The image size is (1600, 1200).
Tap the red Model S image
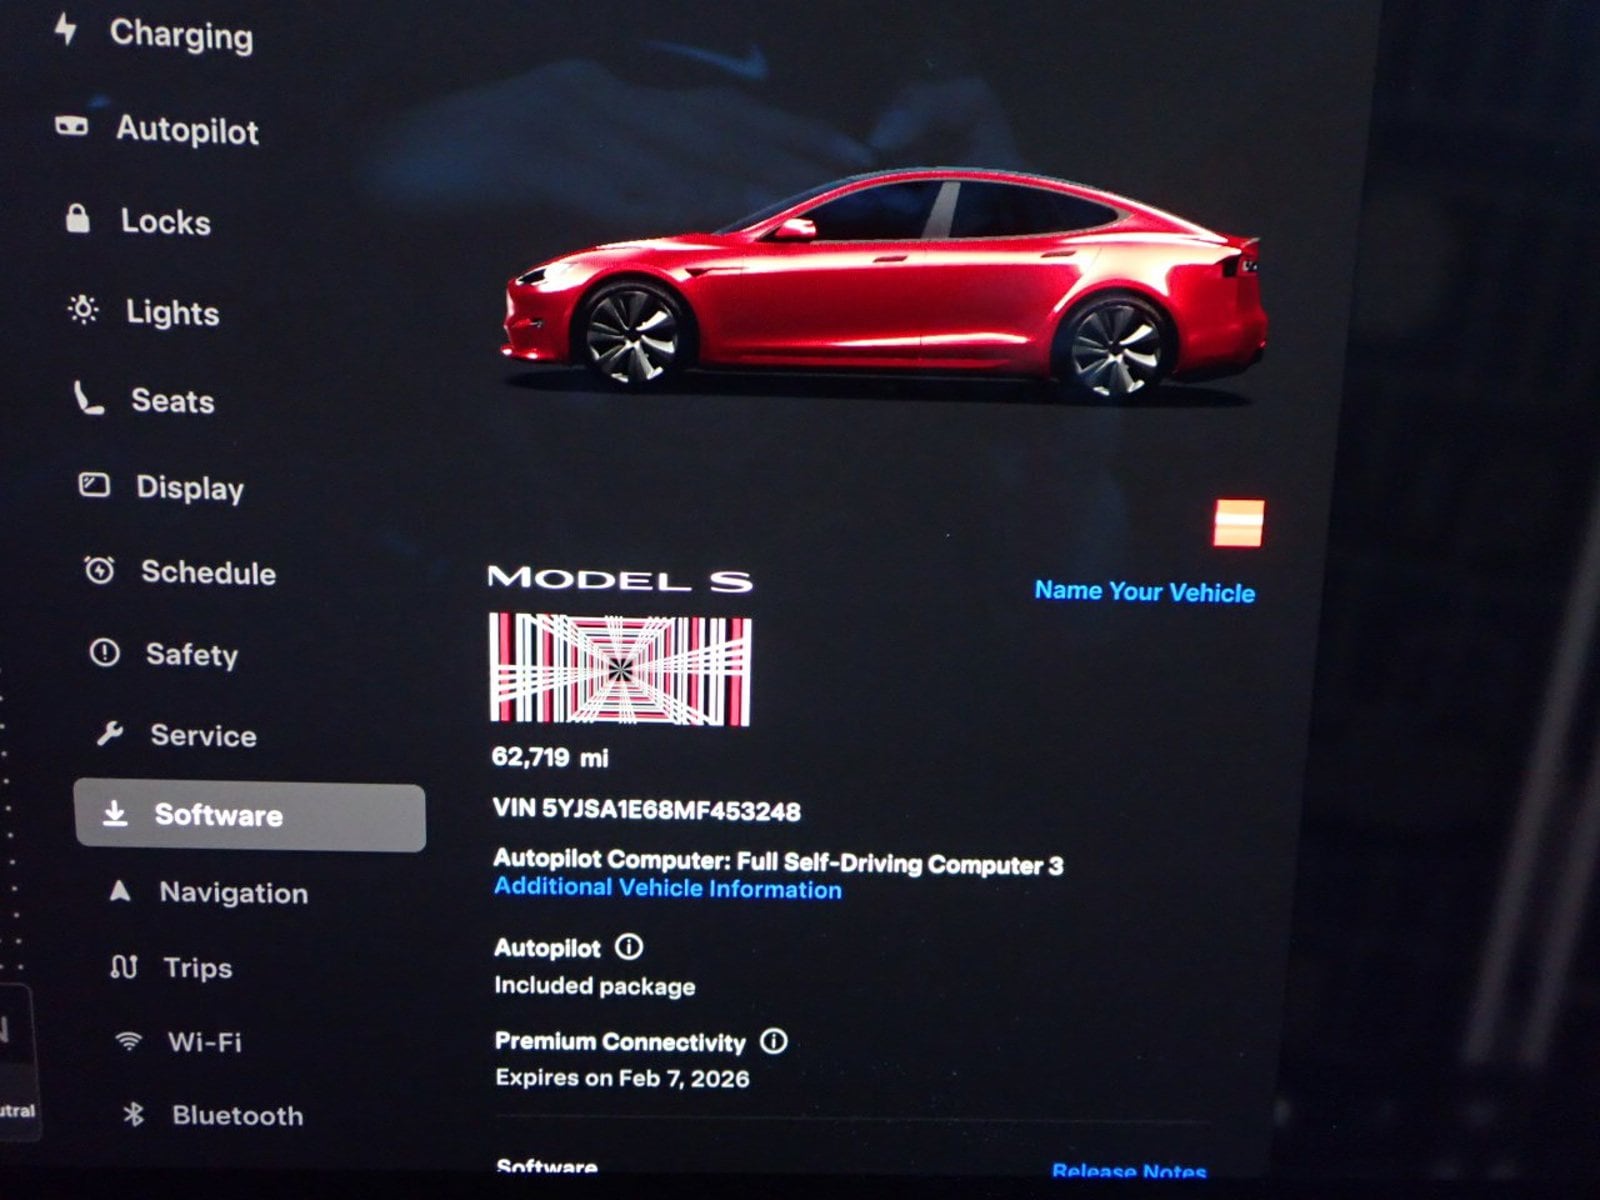[x=885, y=290]
